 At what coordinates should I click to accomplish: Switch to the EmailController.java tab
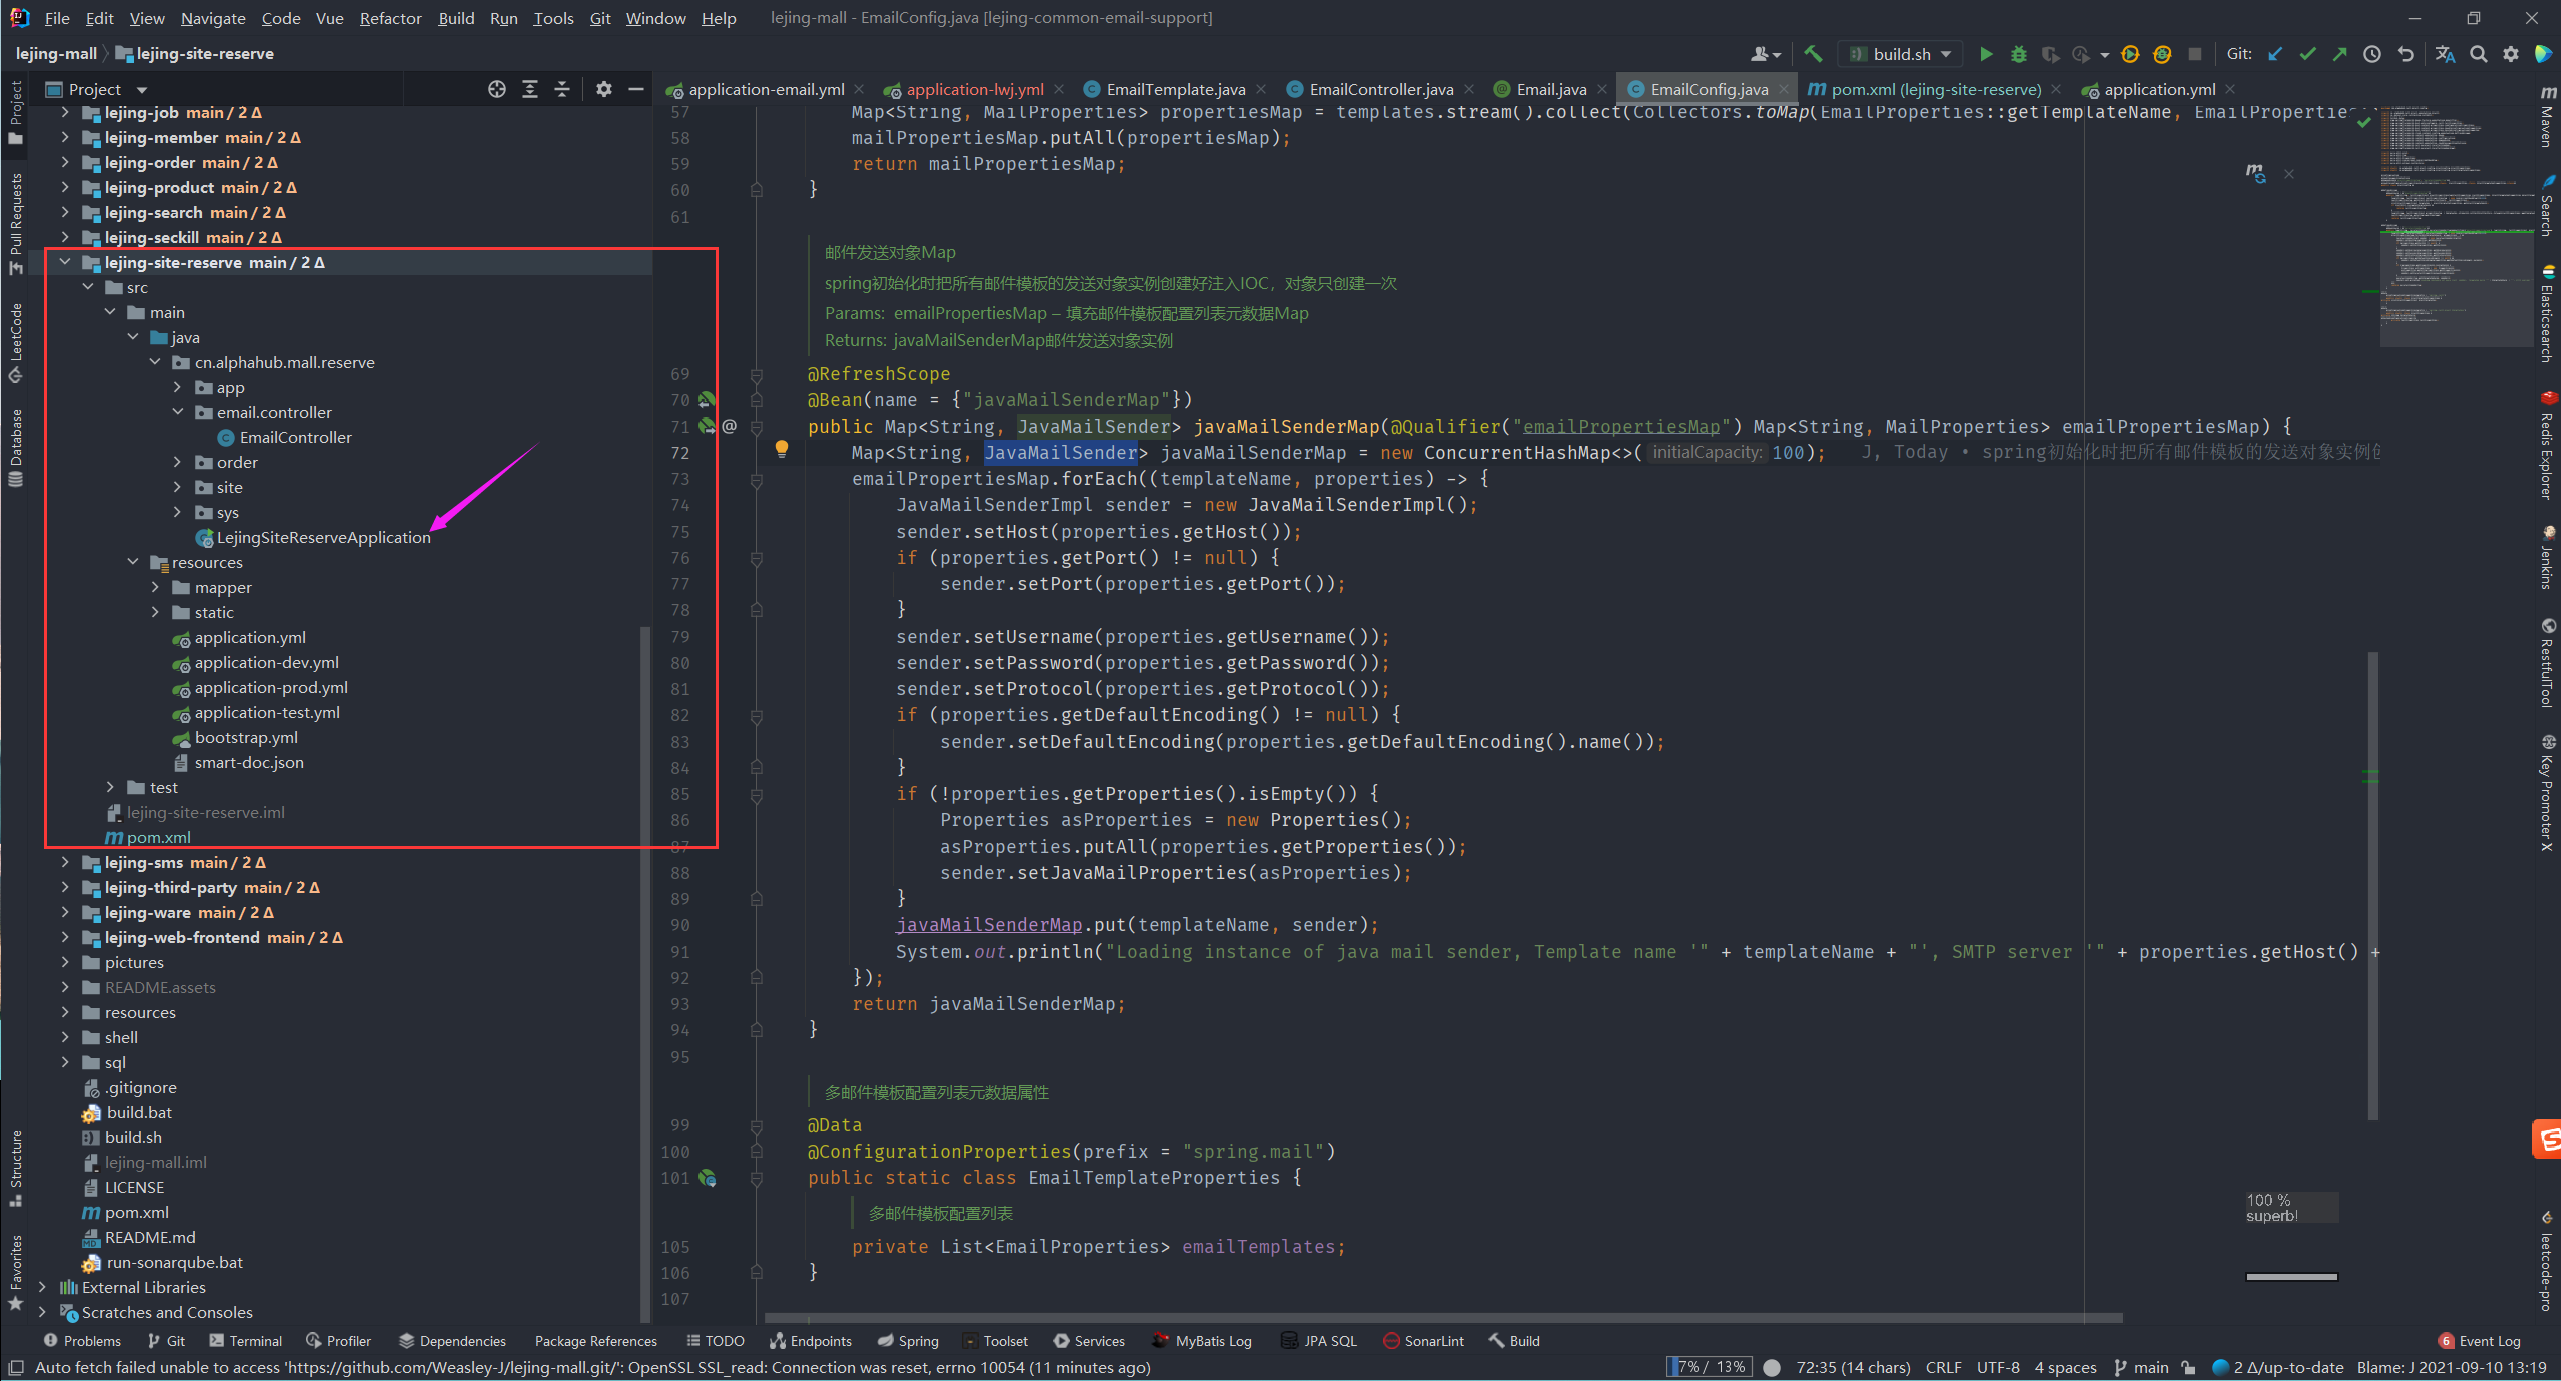pos(1380,89)
